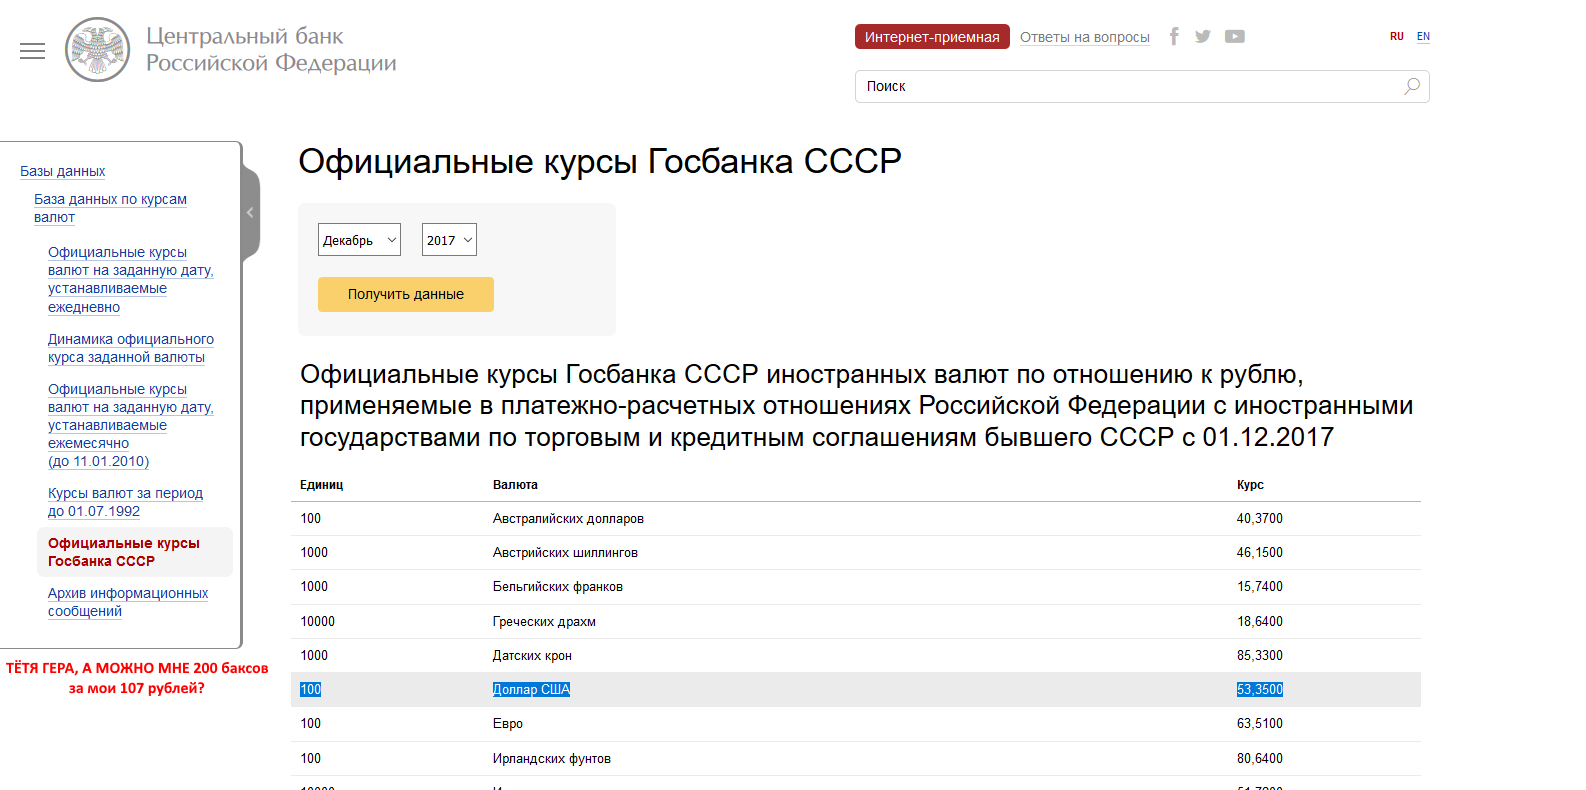Open daily official rates (ежедневно) link
1586x790 pixels.
[130, 279]
